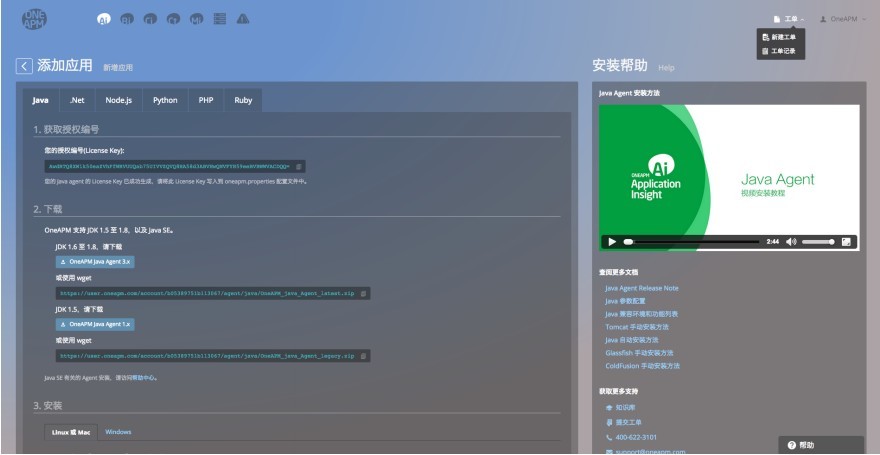This screenshot has width=880, height=455.
Task: Click the Agent_legacy.zip wget URL field
Action: (x=213, y=356)
